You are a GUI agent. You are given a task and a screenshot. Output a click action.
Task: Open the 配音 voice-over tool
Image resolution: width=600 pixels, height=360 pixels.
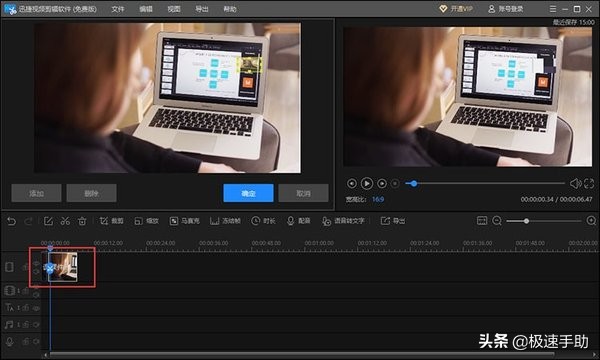(298, 221)
